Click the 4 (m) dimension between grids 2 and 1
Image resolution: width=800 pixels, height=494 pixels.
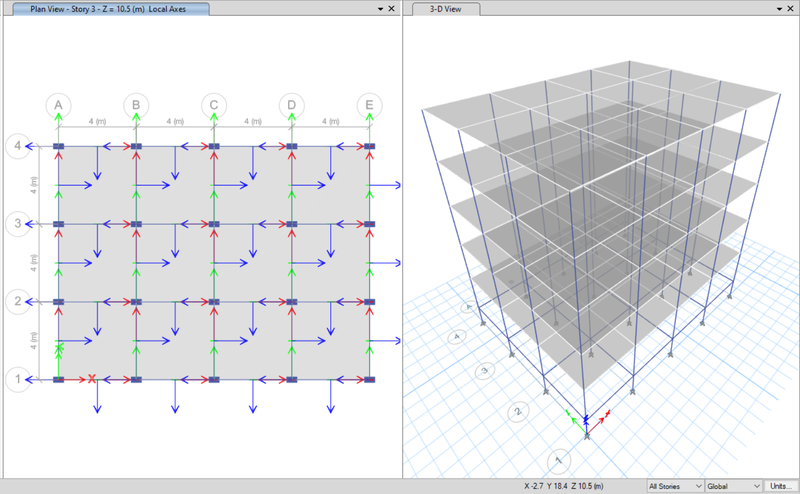tap(34, 341)
